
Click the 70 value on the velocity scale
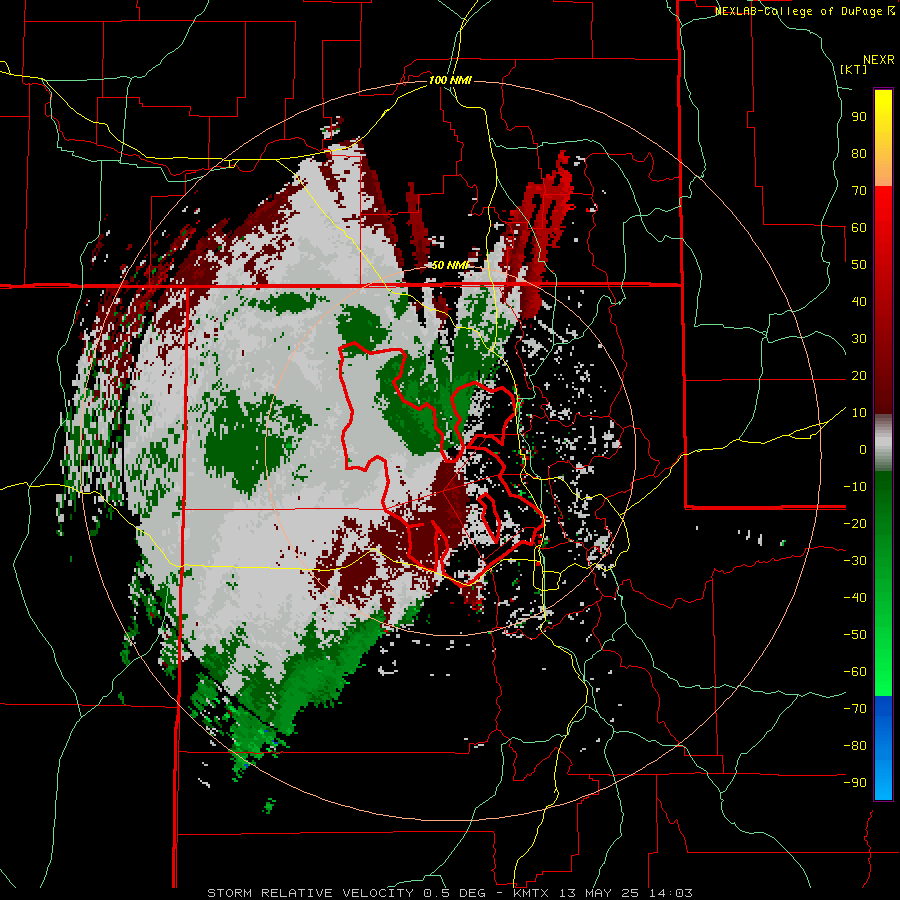tap(859, 191)
